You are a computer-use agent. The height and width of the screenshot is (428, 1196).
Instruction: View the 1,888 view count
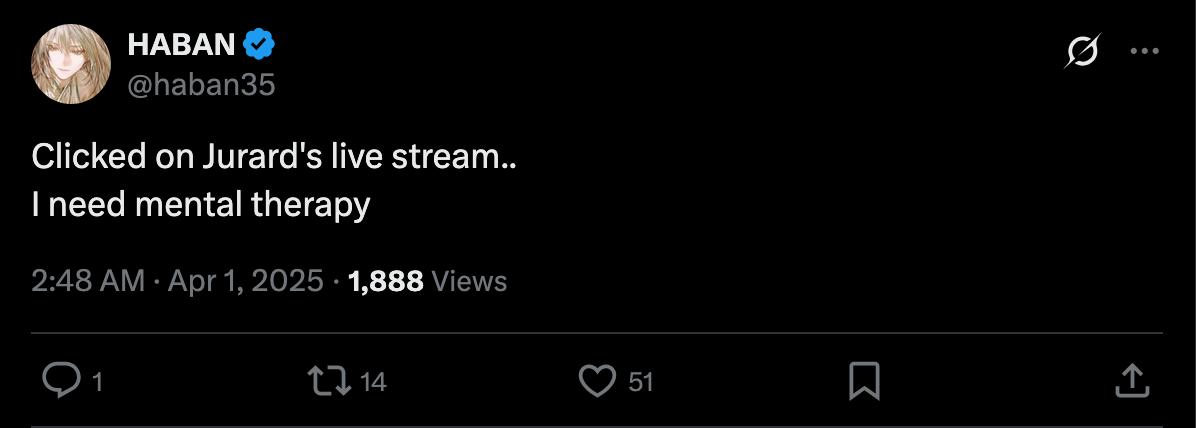(x=385, y=281)
